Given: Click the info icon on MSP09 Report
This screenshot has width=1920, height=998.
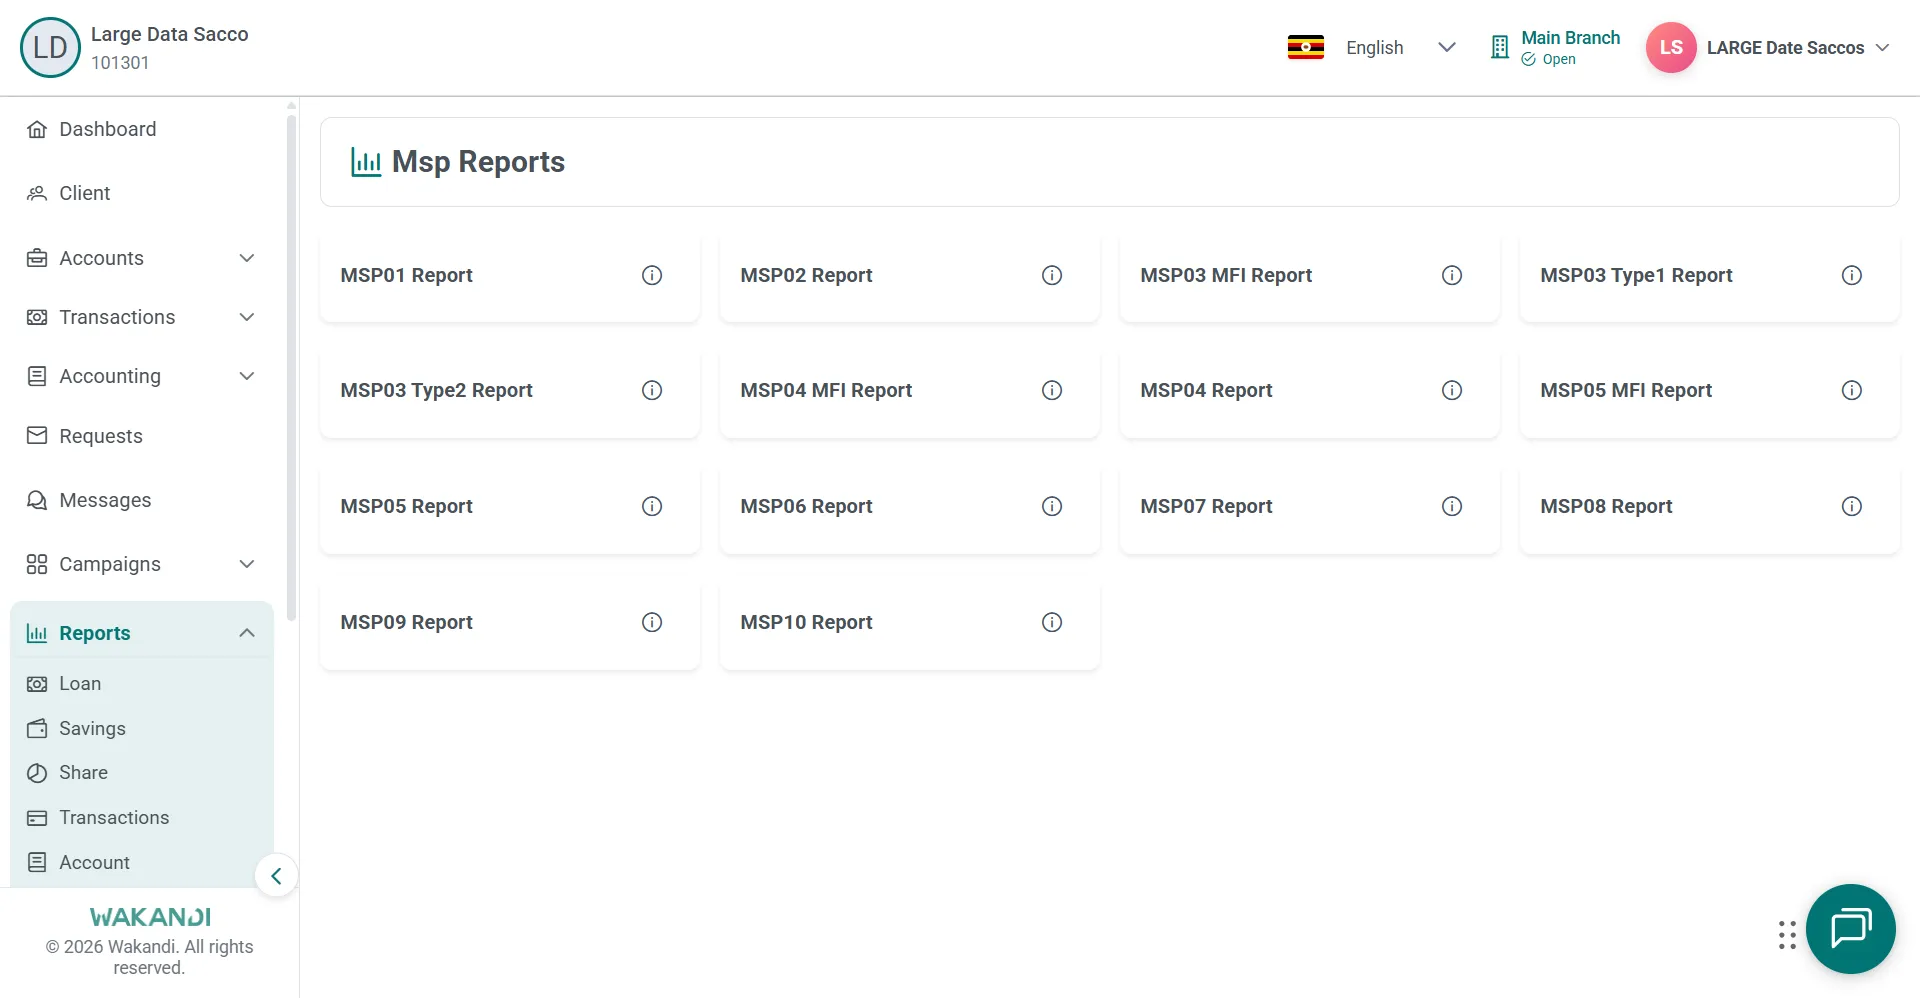Looking at the screenshot, I should (x=652, y=622).
